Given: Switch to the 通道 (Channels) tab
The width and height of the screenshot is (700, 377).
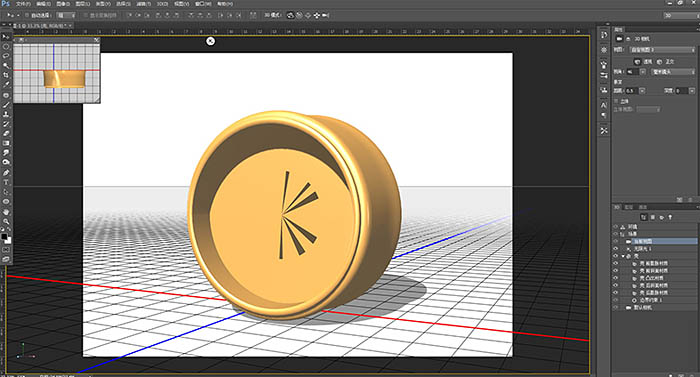Looking at the screenshot, I should (x=643, y=207).
